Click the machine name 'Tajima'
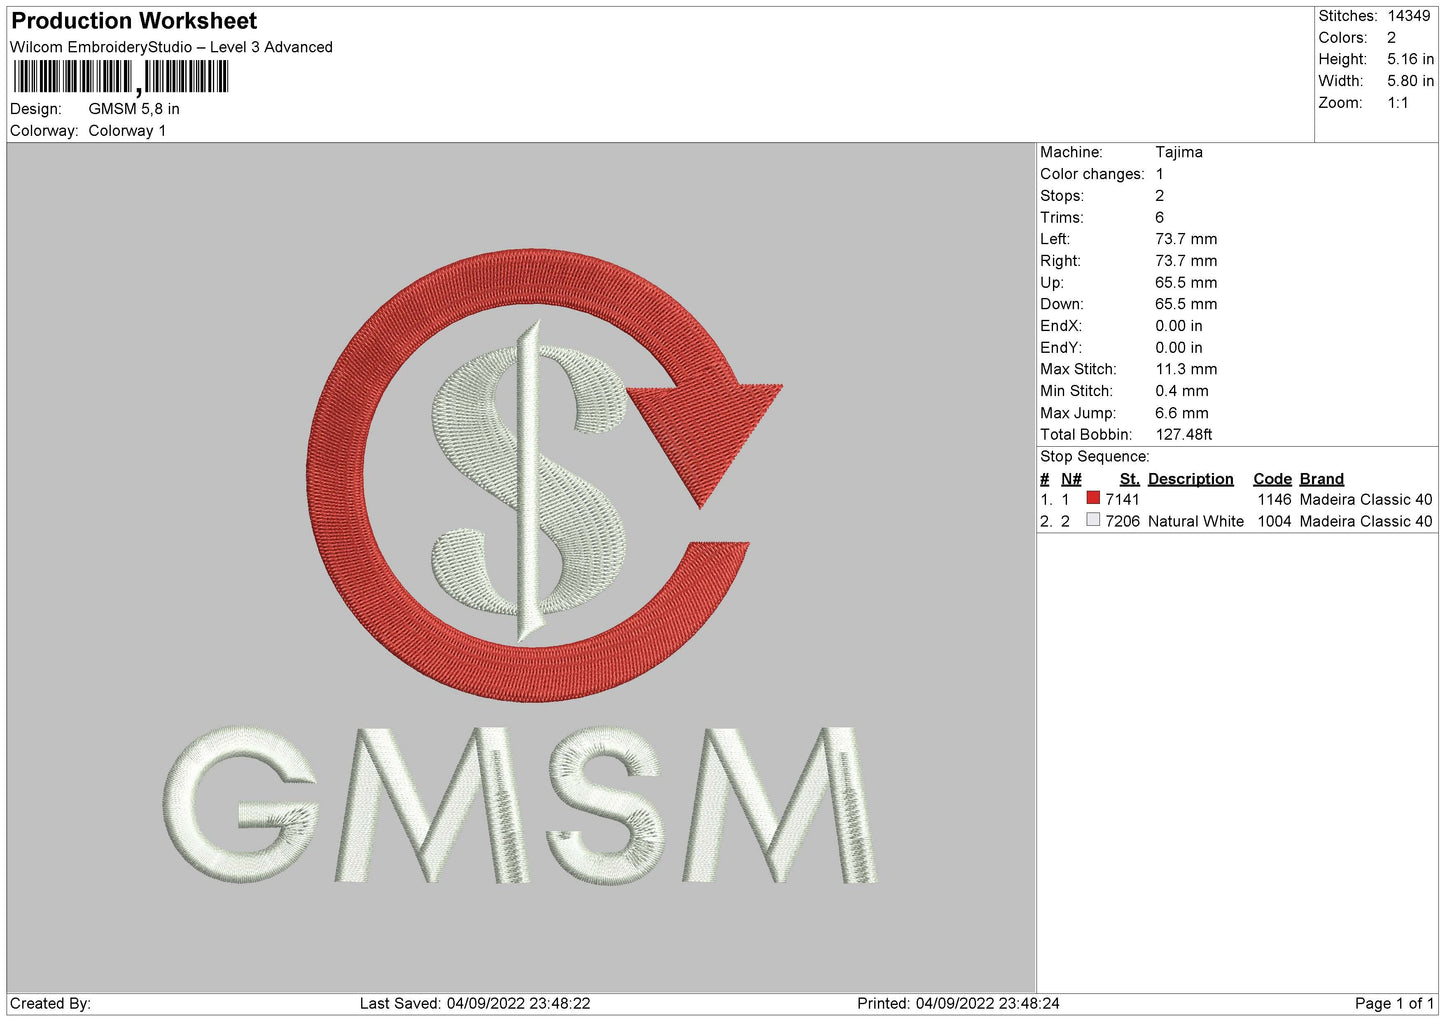The height and width of the screenshot is (1021, 1445). tap(1179, 152)
